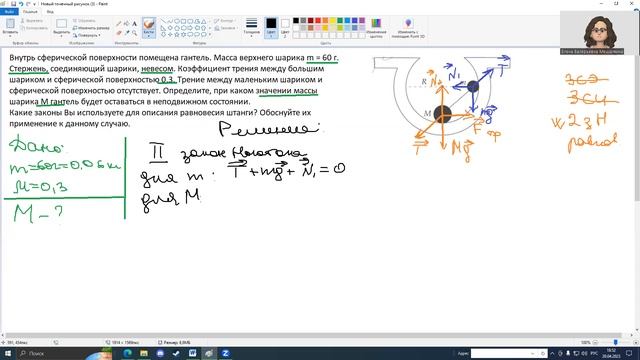Image resolution: width=640 pixels, height=360 pixels.
Task: Switch to the View ribbon tab
Action: (x=50, y=11)
